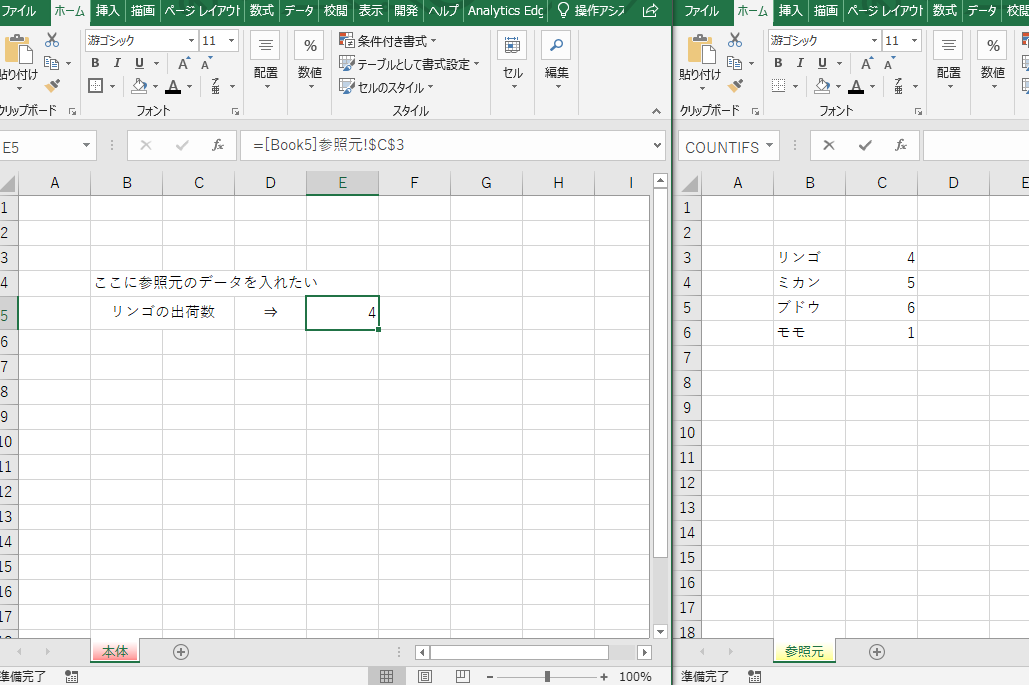Click insert function fx in left window
The width and height of the screenshot is (1029, 685).
coord(218,145)
